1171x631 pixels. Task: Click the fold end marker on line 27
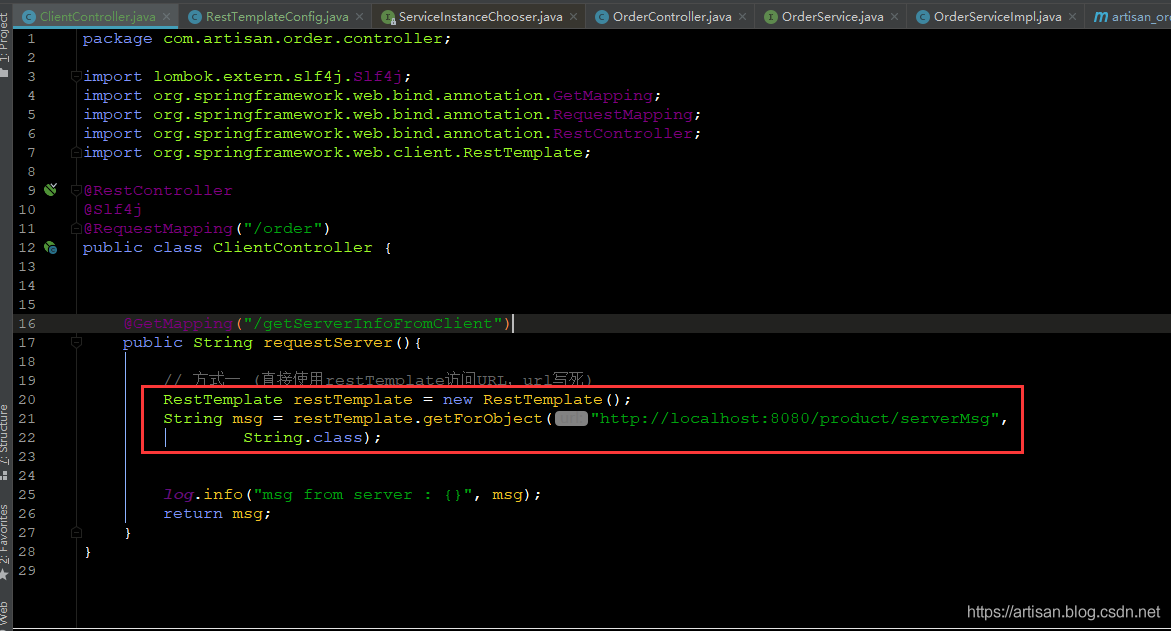coord(76,532)
